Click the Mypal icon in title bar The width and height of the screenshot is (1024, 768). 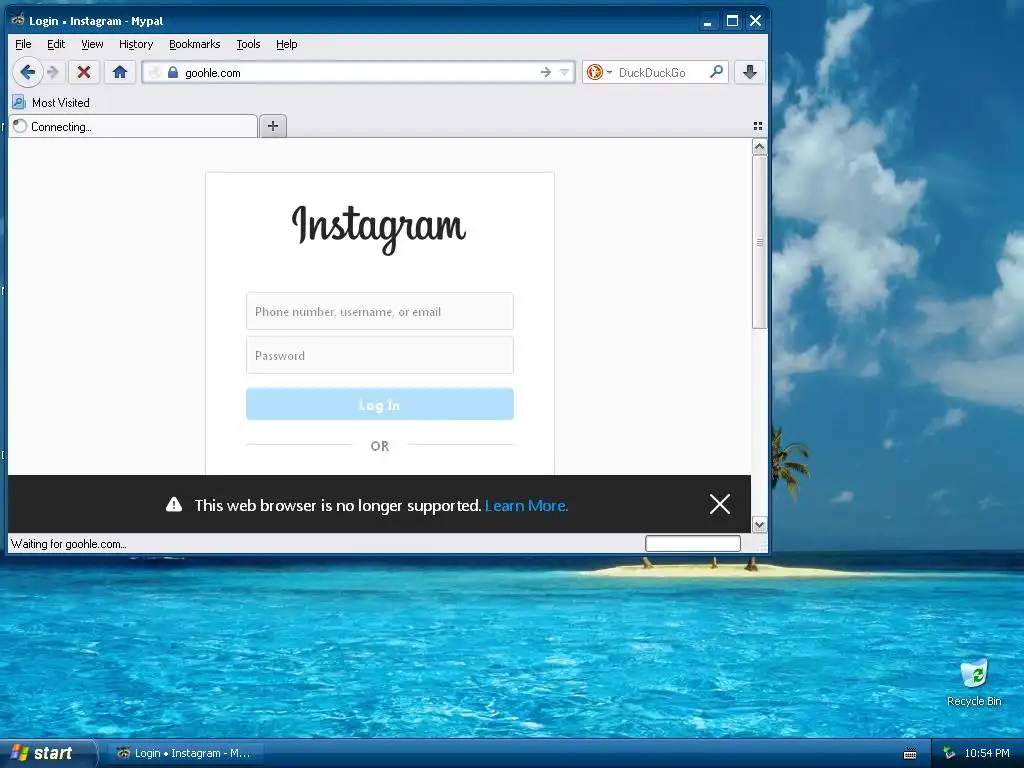[x=18, y=20]
